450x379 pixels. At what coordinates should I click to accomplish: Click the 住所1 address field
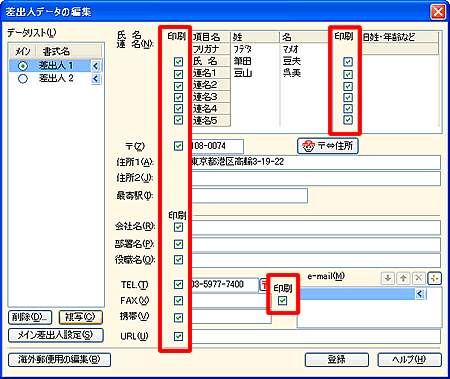click(316, 162)
